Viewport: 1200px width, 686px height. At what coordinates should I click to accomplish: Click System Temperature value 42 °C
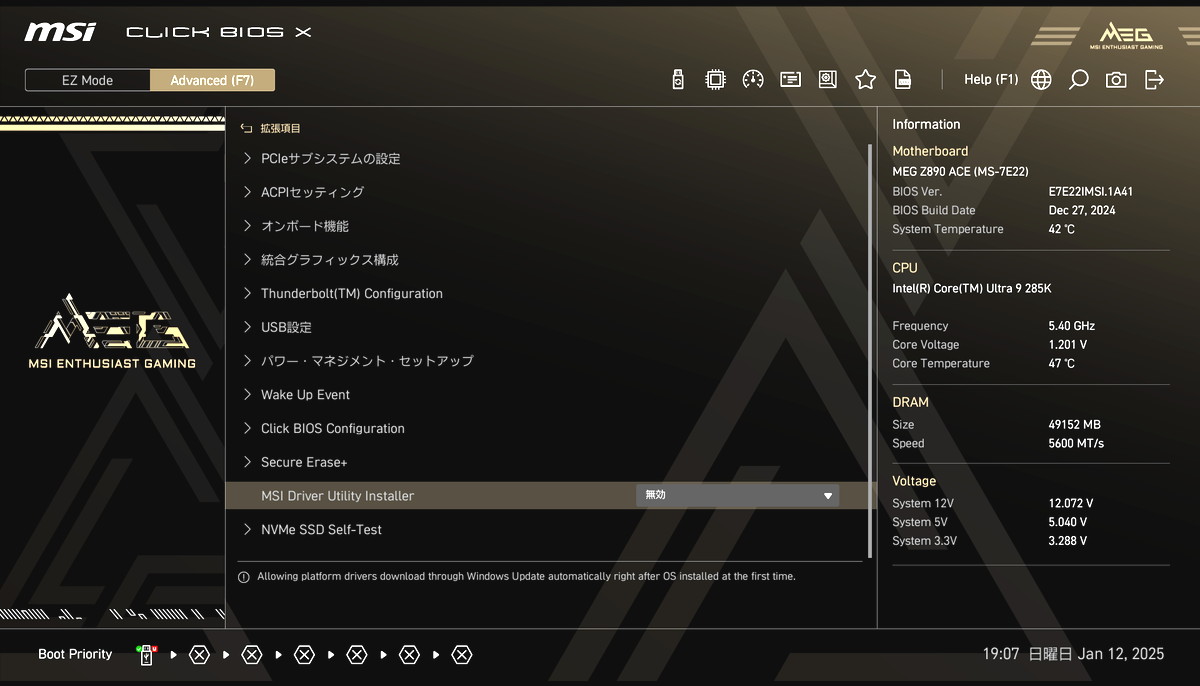pyautogui.click(x=1062, y=229)
